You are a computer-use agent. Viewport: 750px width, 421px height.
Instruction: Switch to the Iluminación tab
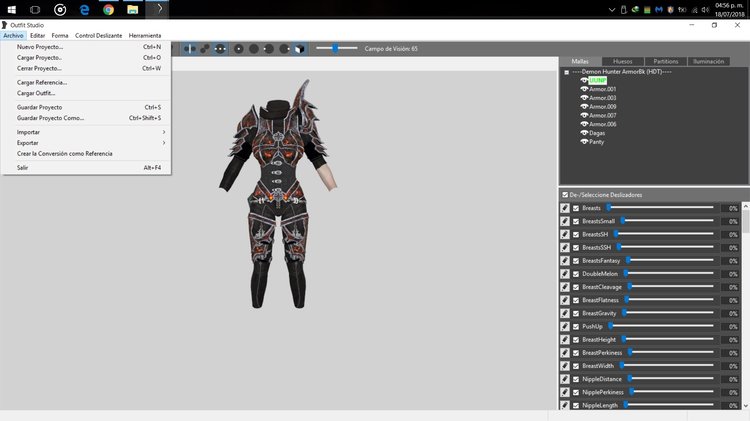click(x=708, y=61)
